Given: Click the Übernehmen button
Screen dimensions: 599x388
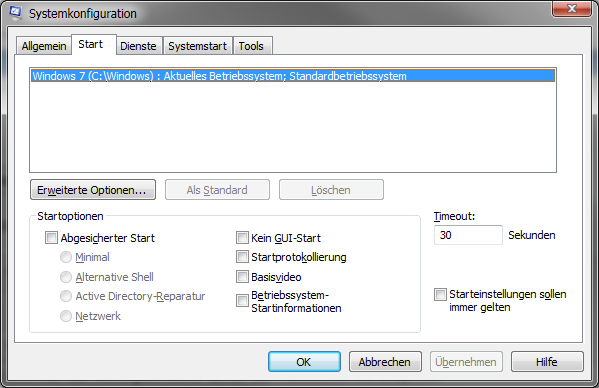Looking at the screenshot, I should [x=466, y=362].
